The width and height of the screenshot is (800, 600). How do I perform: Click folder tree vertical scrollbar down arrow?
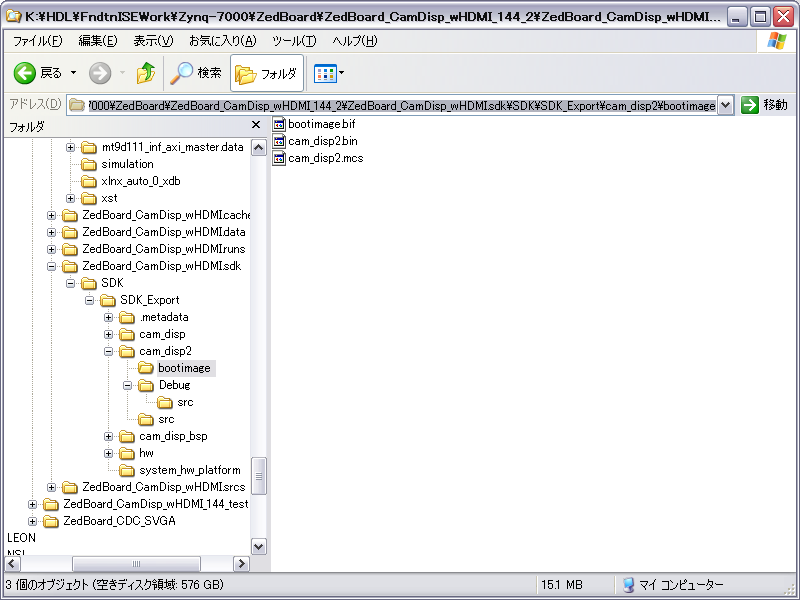click(x=259, y=547)
